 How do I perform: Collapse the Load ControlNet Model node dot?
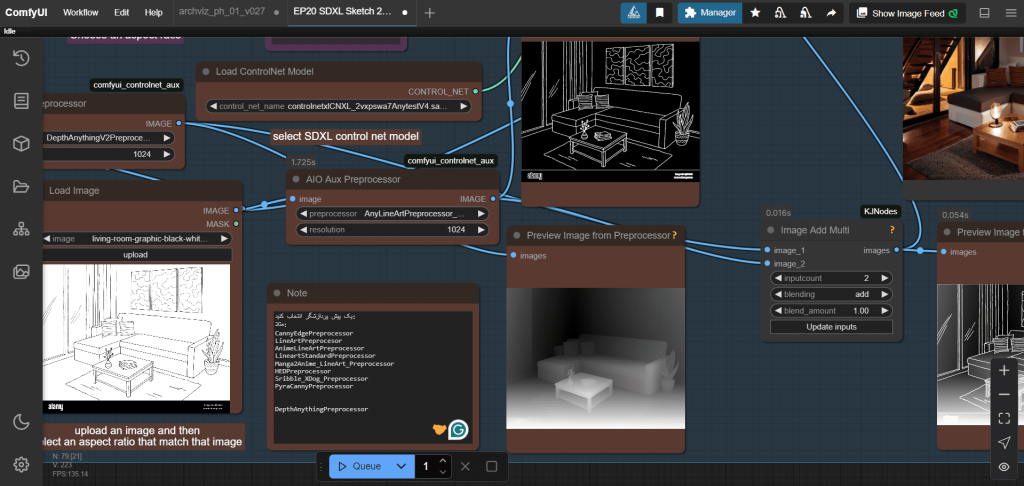point(203,72)
